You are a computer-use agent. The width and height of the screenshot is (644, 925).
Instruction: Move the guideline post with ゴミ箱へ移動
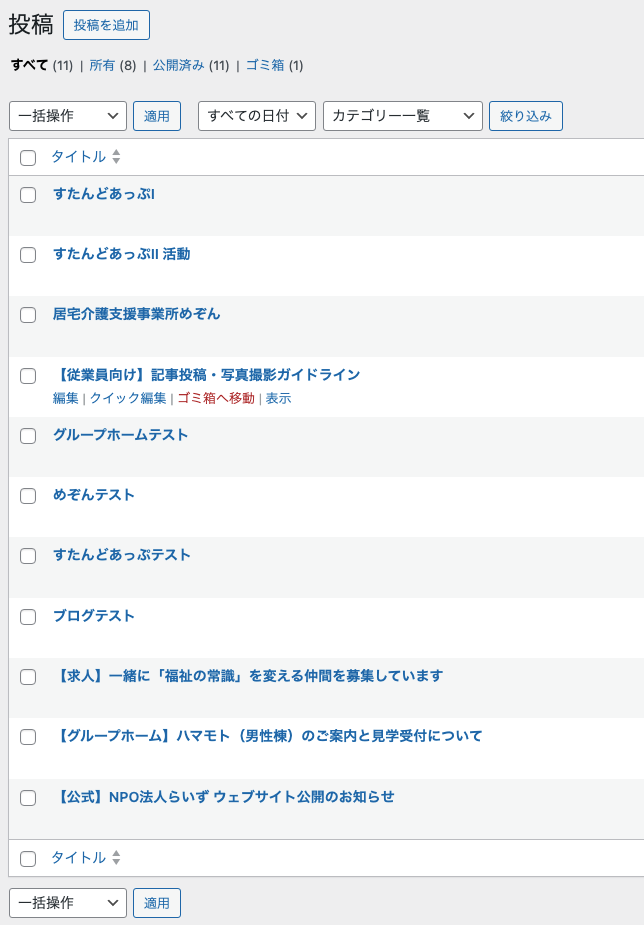(x=216, y=398)
